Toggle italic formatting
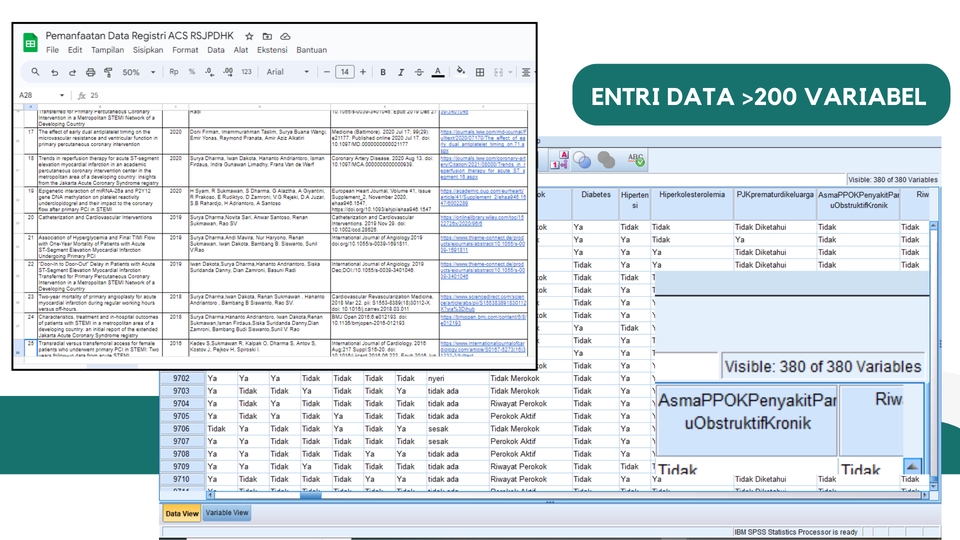960x540 pixels. point(401,72)
